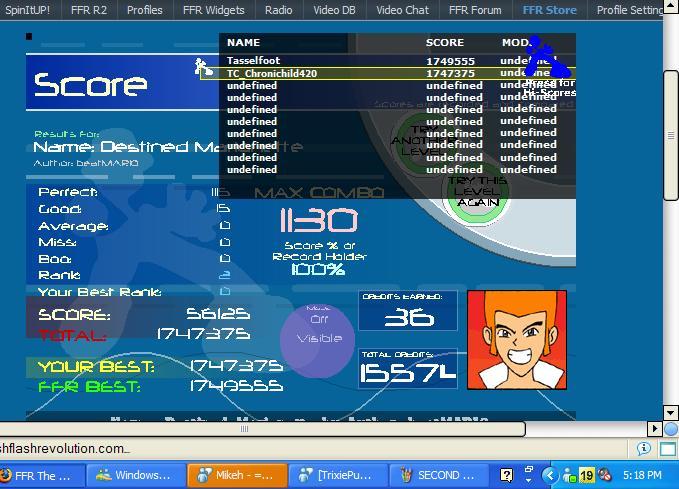Click the orange-haired character avatar

coord(516,340)
